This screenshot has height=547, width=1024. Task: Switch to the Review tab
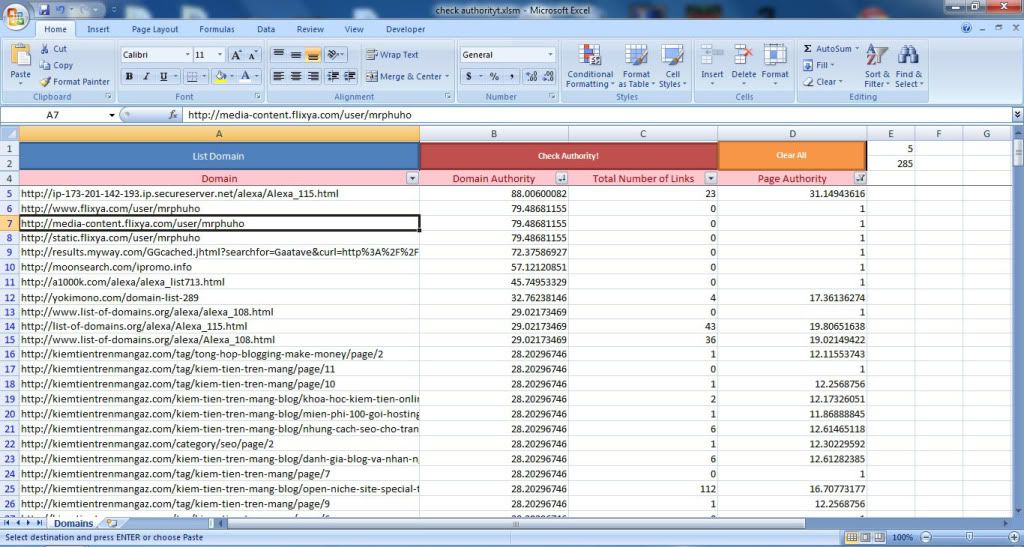(x=310, y=29)
